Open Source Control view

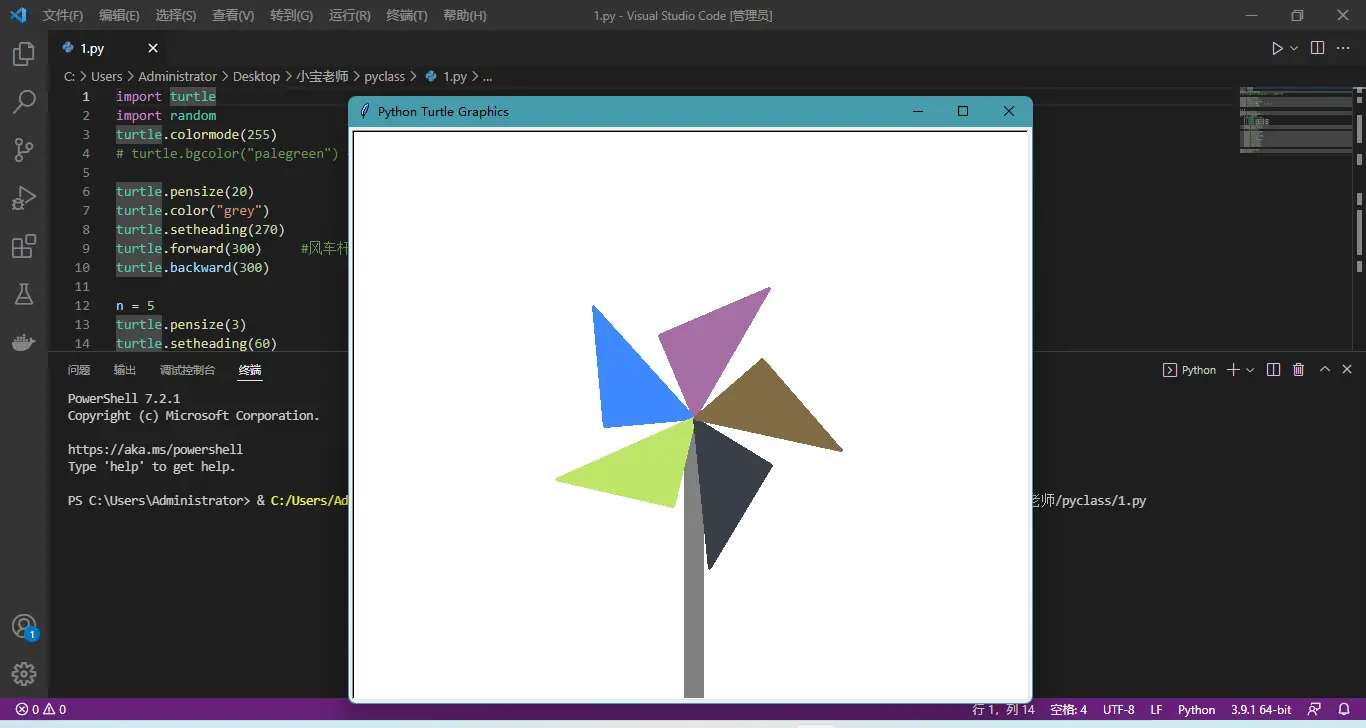tap(24, 149)
